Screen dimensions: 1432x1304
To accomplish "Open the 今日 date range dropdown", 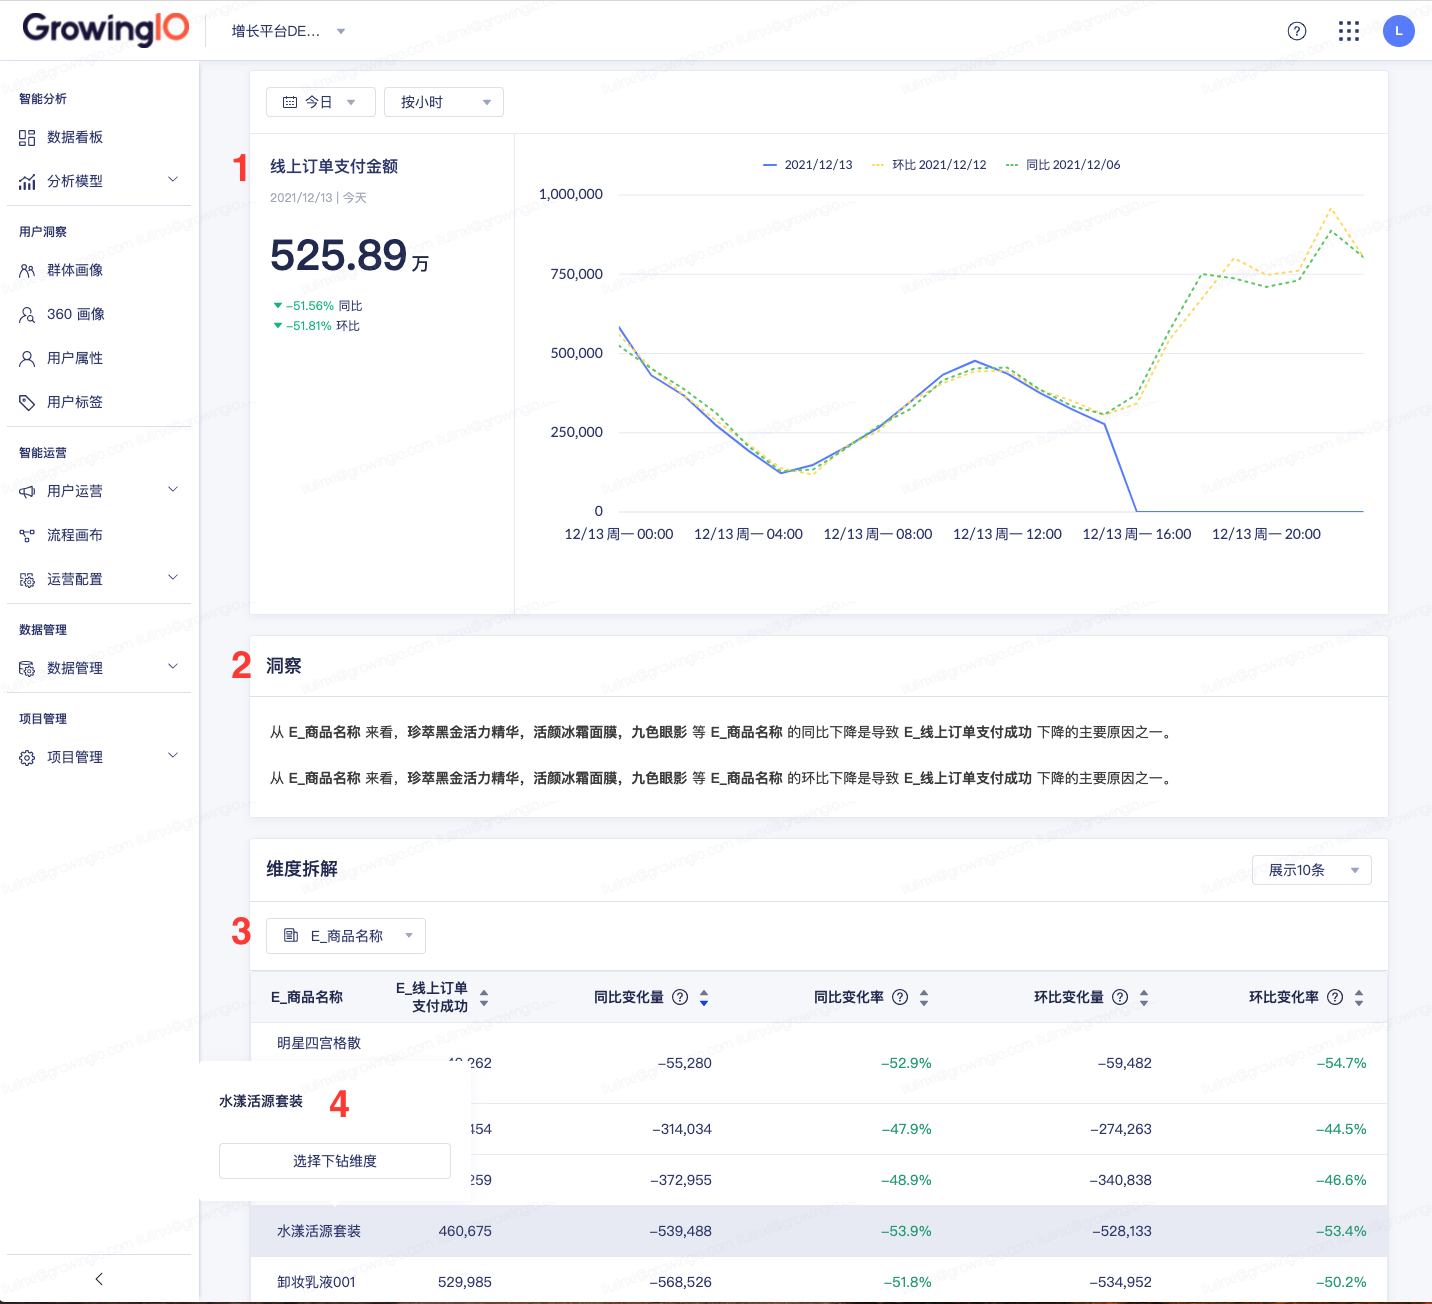I will coord(321,102).
